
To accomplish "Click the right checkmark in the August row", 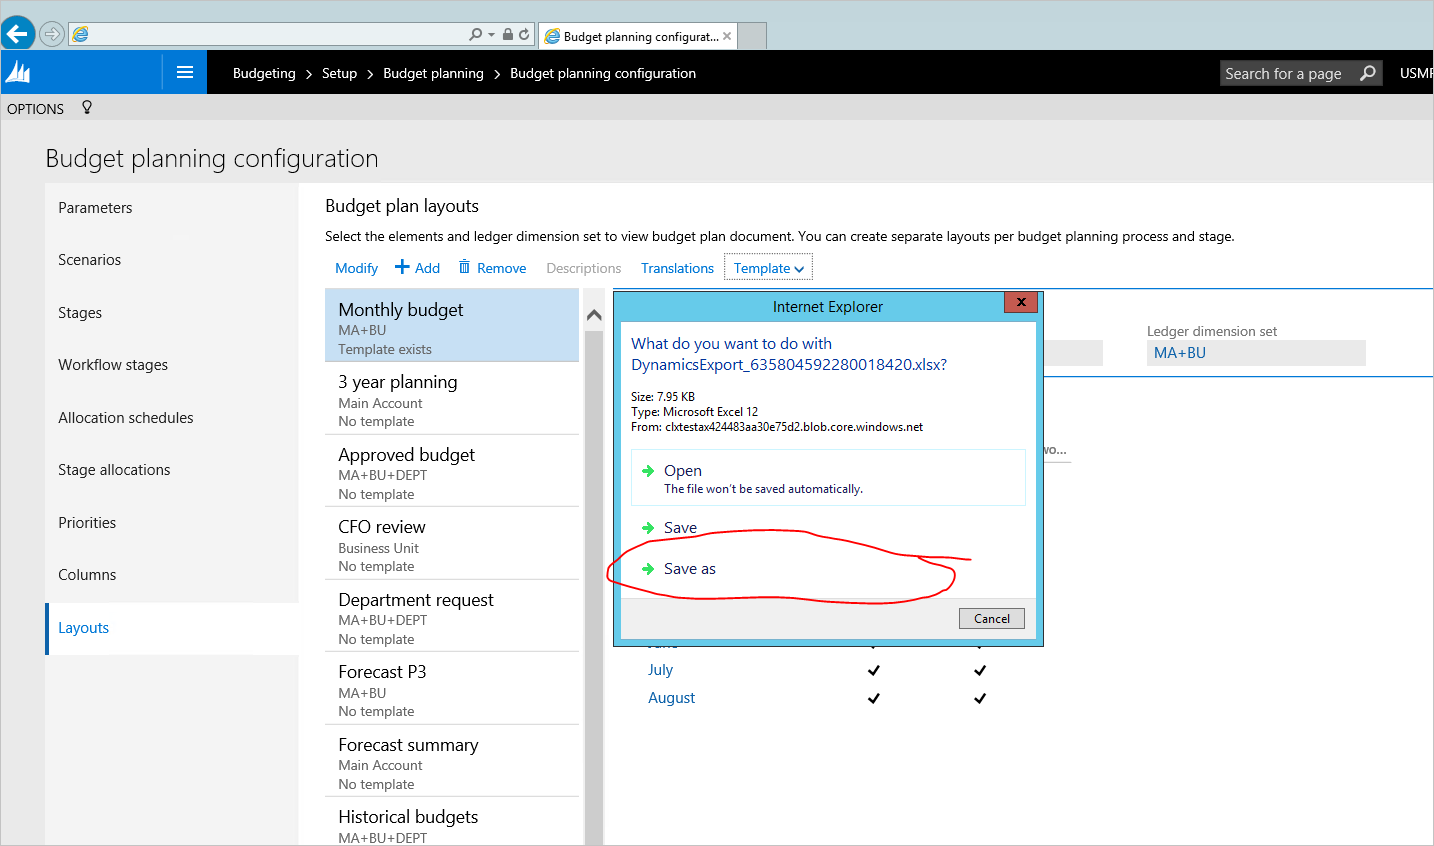I will point(980,698).
